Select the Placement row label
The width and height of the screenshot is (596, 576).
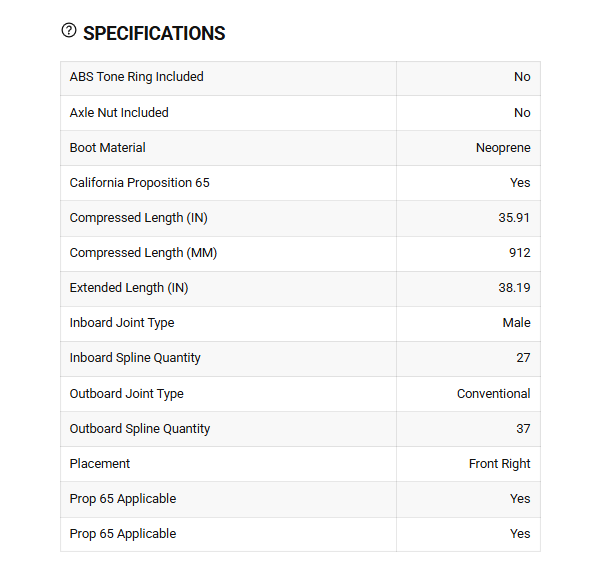[x=100, y=464]
